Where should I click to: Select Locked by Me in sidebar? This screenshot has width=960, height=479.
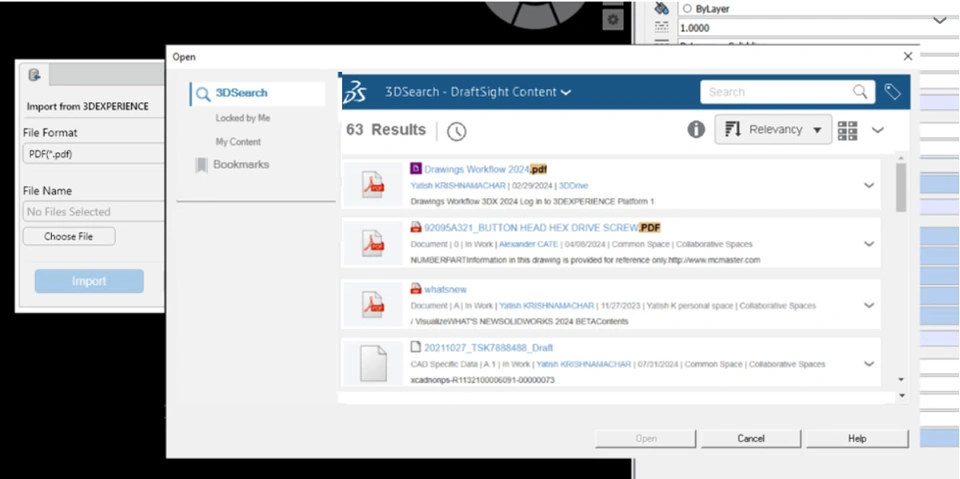[x=242, y=118]
